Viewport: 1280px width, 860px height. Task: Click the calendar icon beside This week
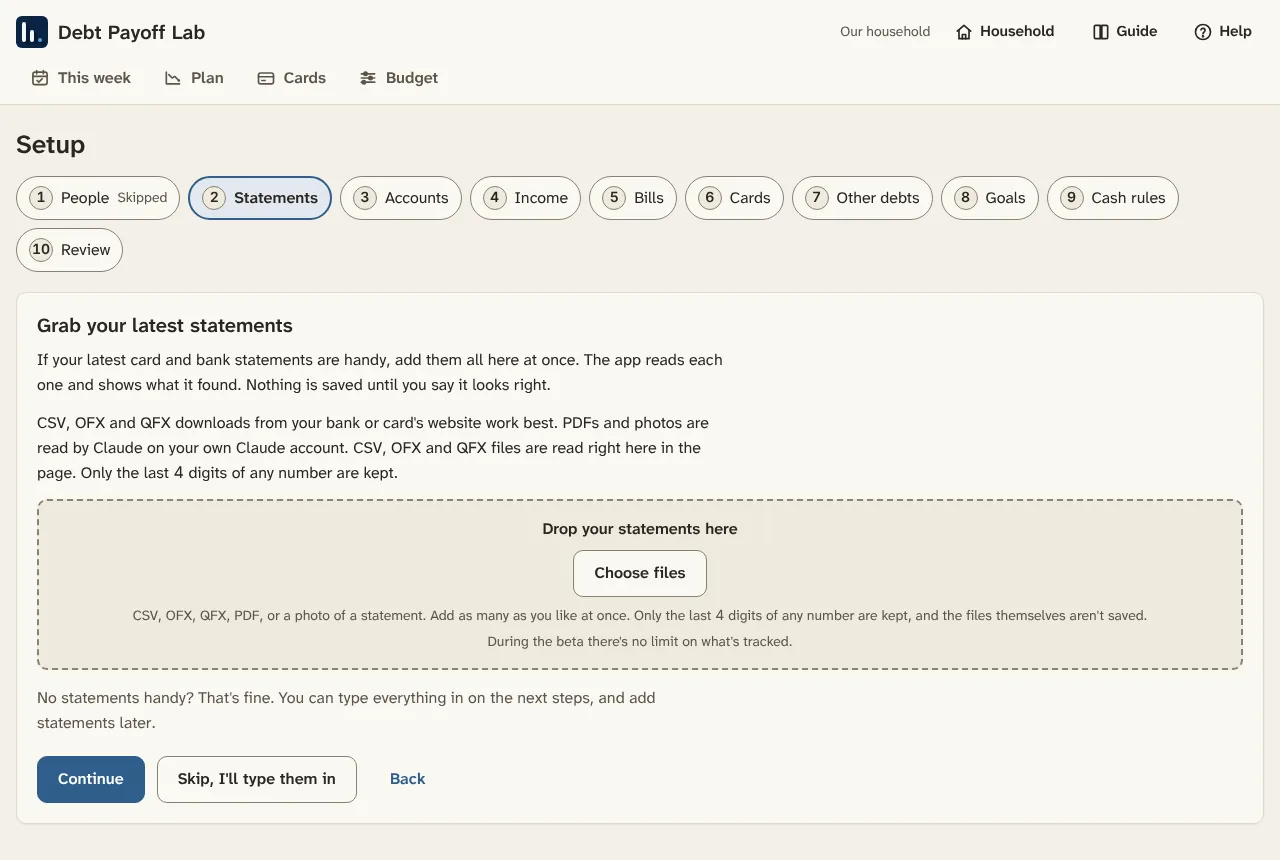[x=40, y=78]
